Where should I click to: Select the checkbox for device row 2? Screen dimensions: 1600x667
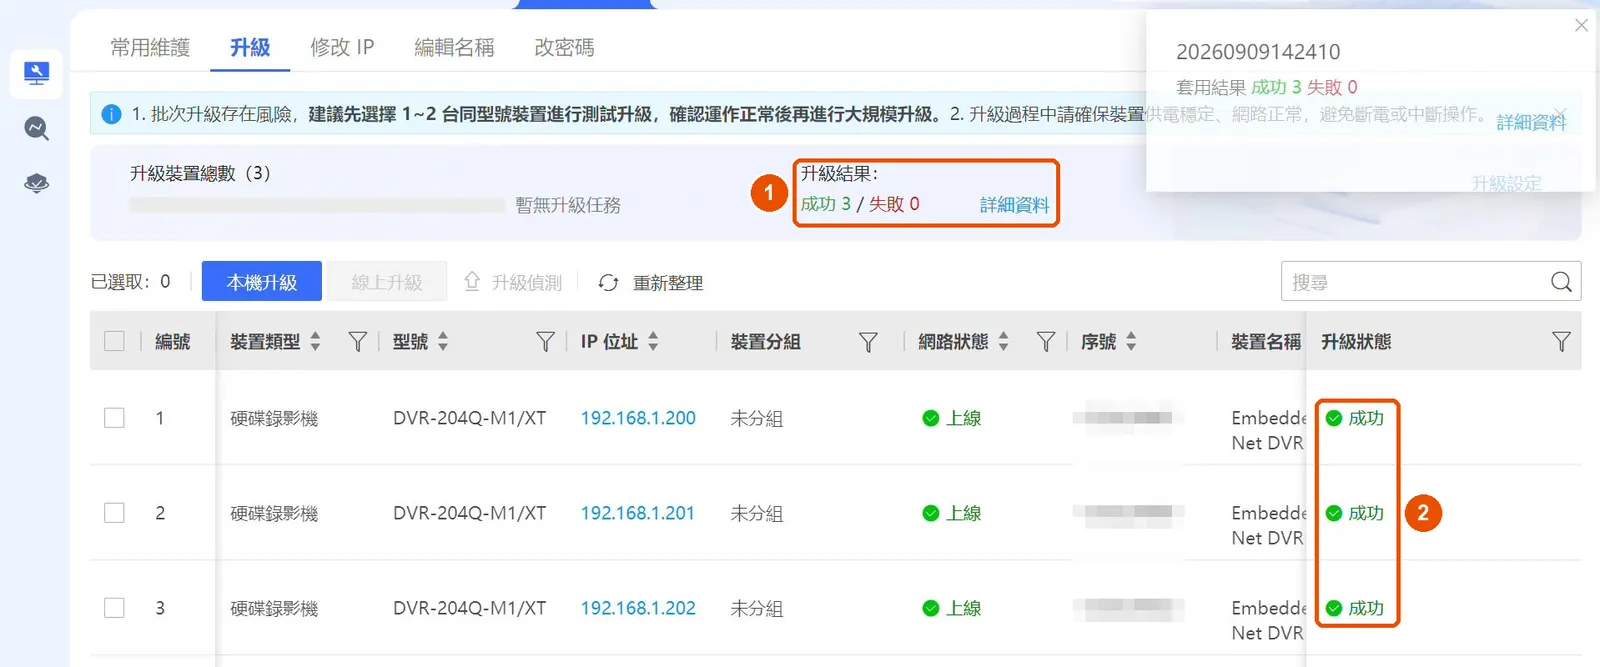115,512
